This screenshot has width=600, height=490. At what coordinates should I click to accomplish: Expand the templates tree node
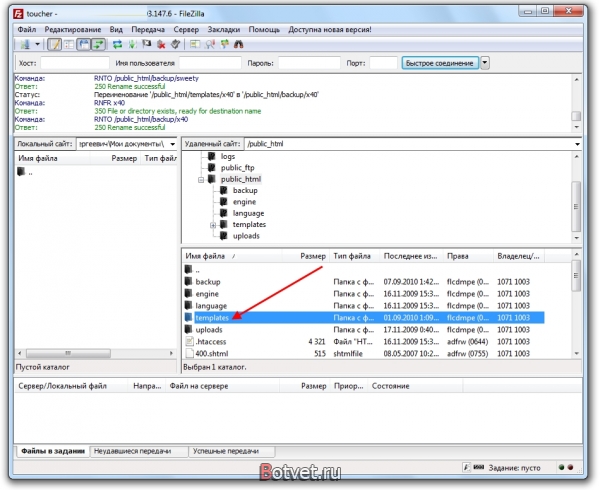click(x=213, y=225)
